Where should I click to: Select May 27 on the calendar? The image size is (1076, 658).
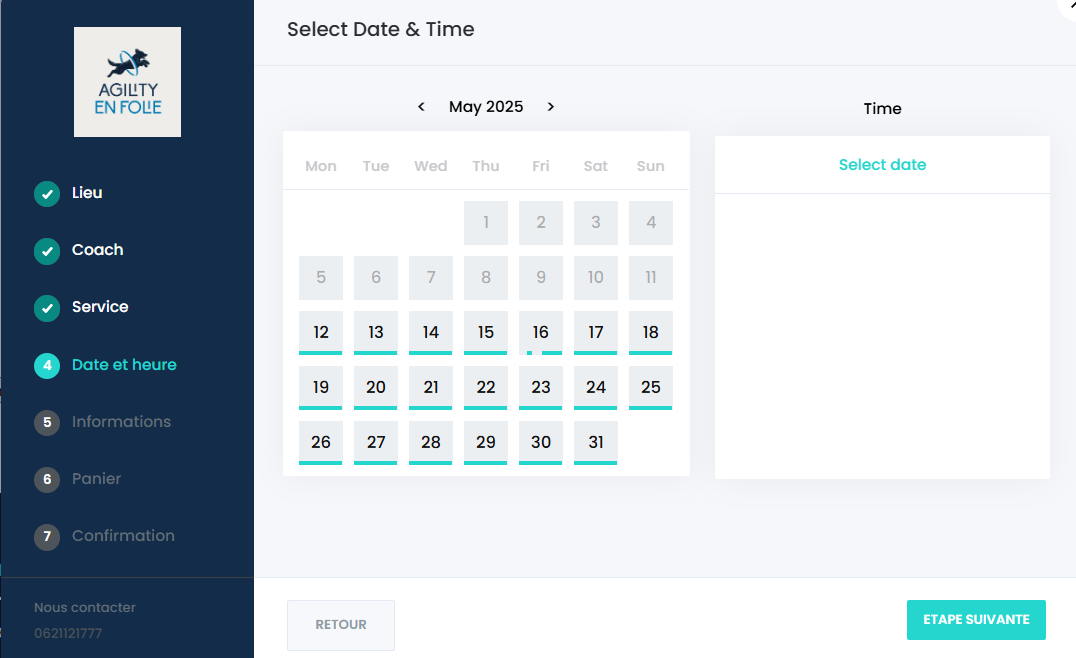(x=375, y=443)
